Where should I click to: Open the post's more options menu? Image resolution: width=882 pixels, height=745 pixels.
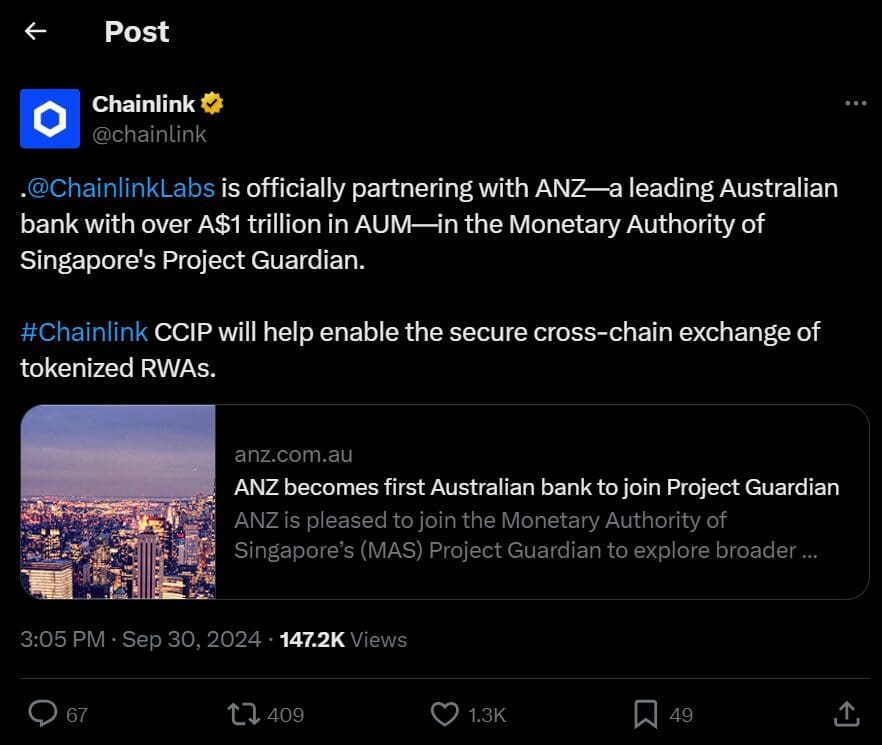tap(855, 102)
